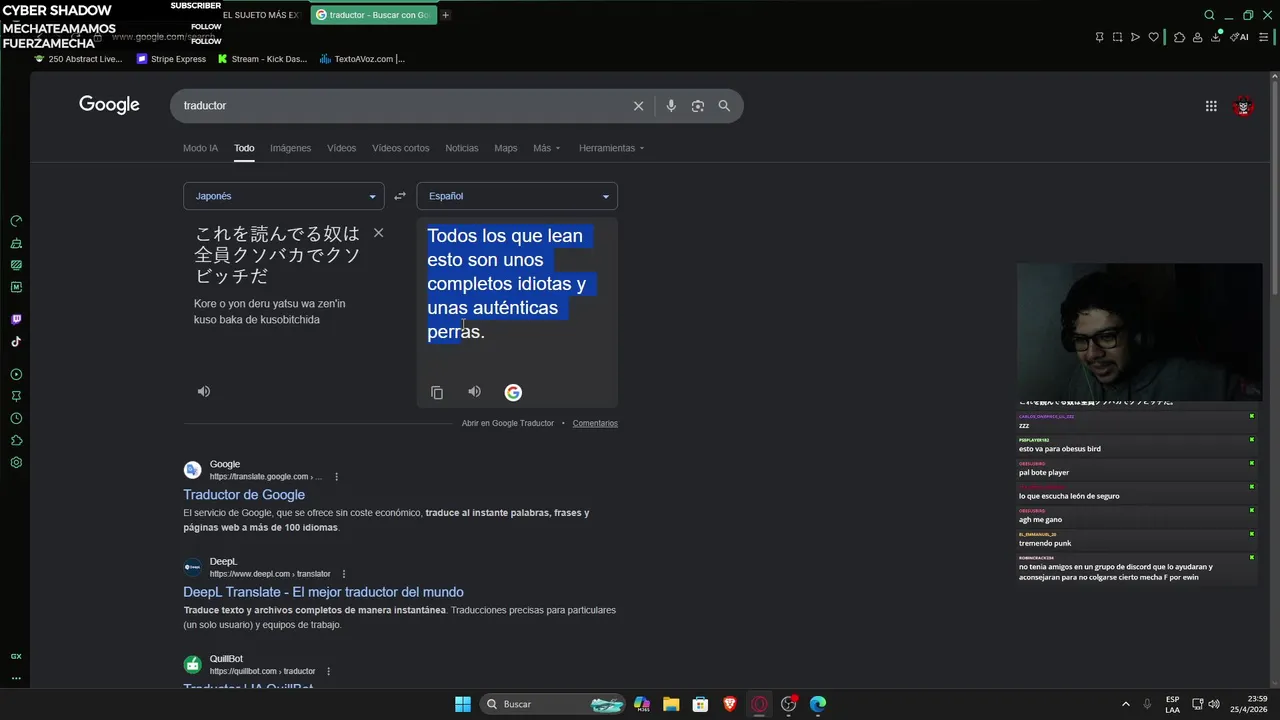Expand the Japonés source language dropdown

click(284, 196)
